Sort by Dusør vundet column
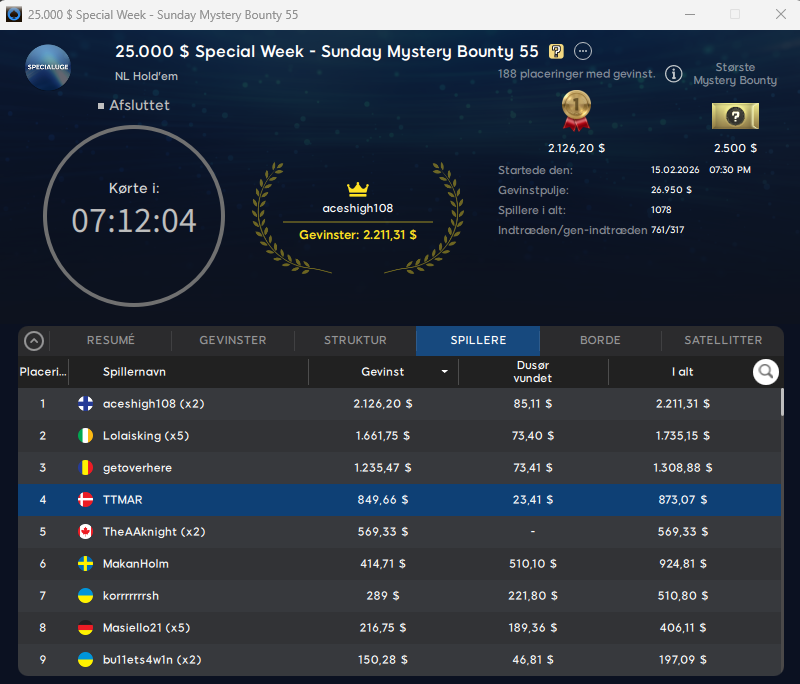 click(532, 372)
